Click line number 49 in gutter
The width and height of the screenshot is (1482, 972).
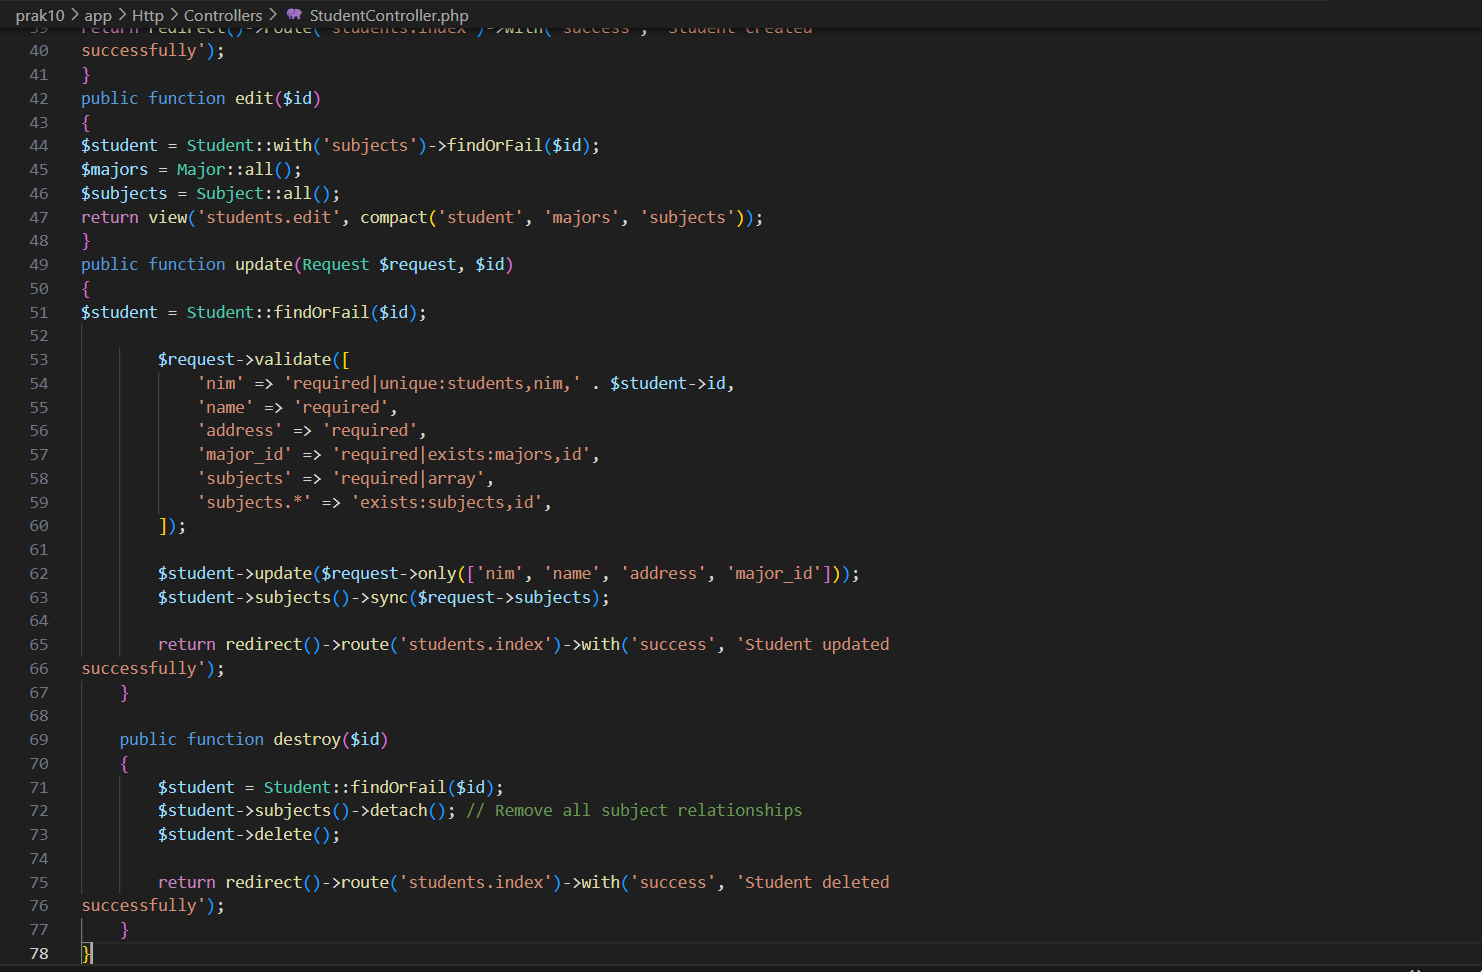[39, 264]
